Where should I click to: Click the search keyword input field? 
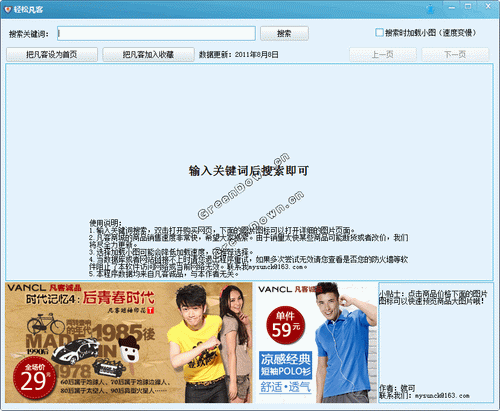(156, 33)
